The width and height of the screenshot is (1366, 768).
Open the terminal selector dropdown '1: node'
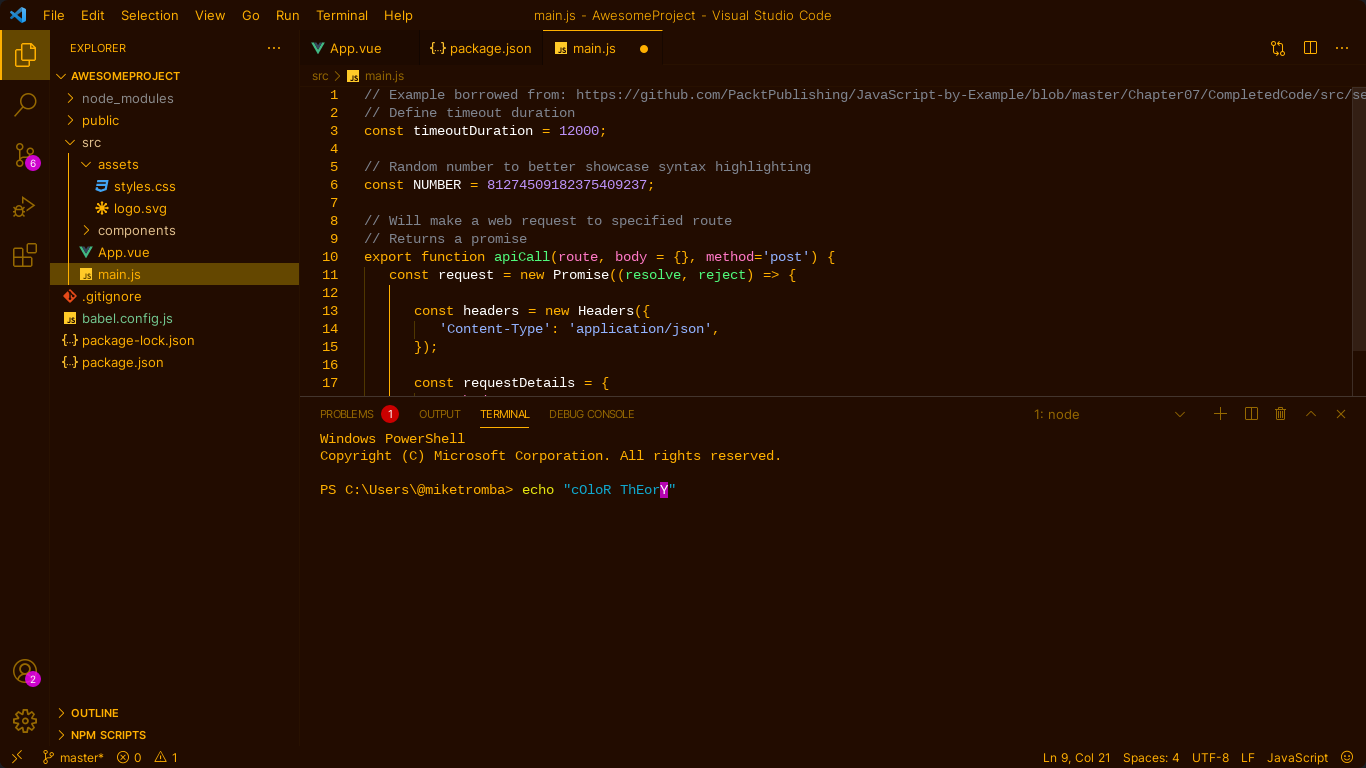pyautogui.click(x=1110, y=414)
